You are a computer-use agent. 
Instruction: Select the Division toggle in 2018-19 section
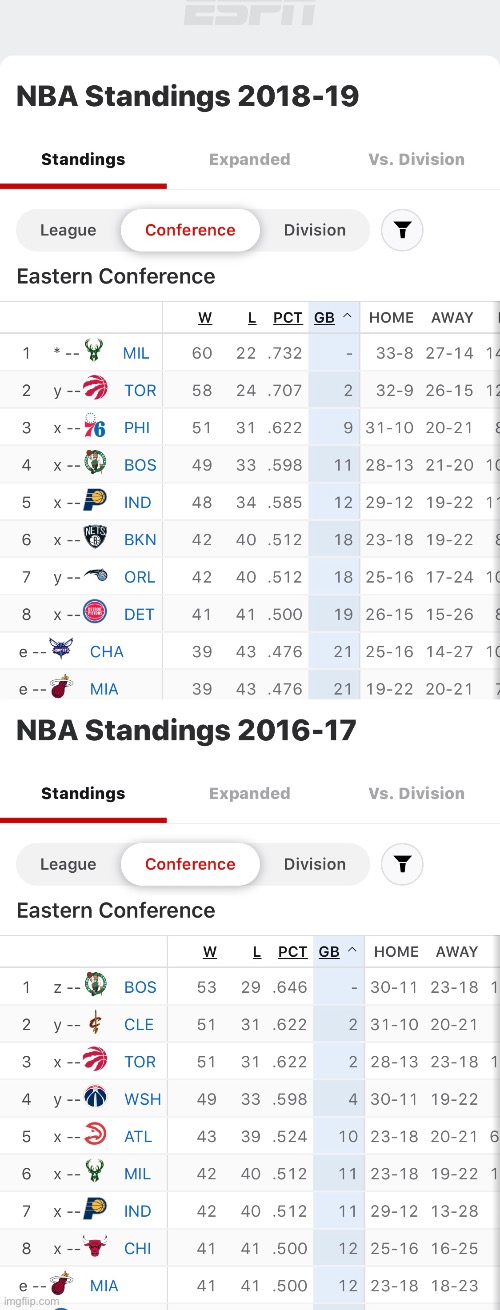[x=314, y=230]
